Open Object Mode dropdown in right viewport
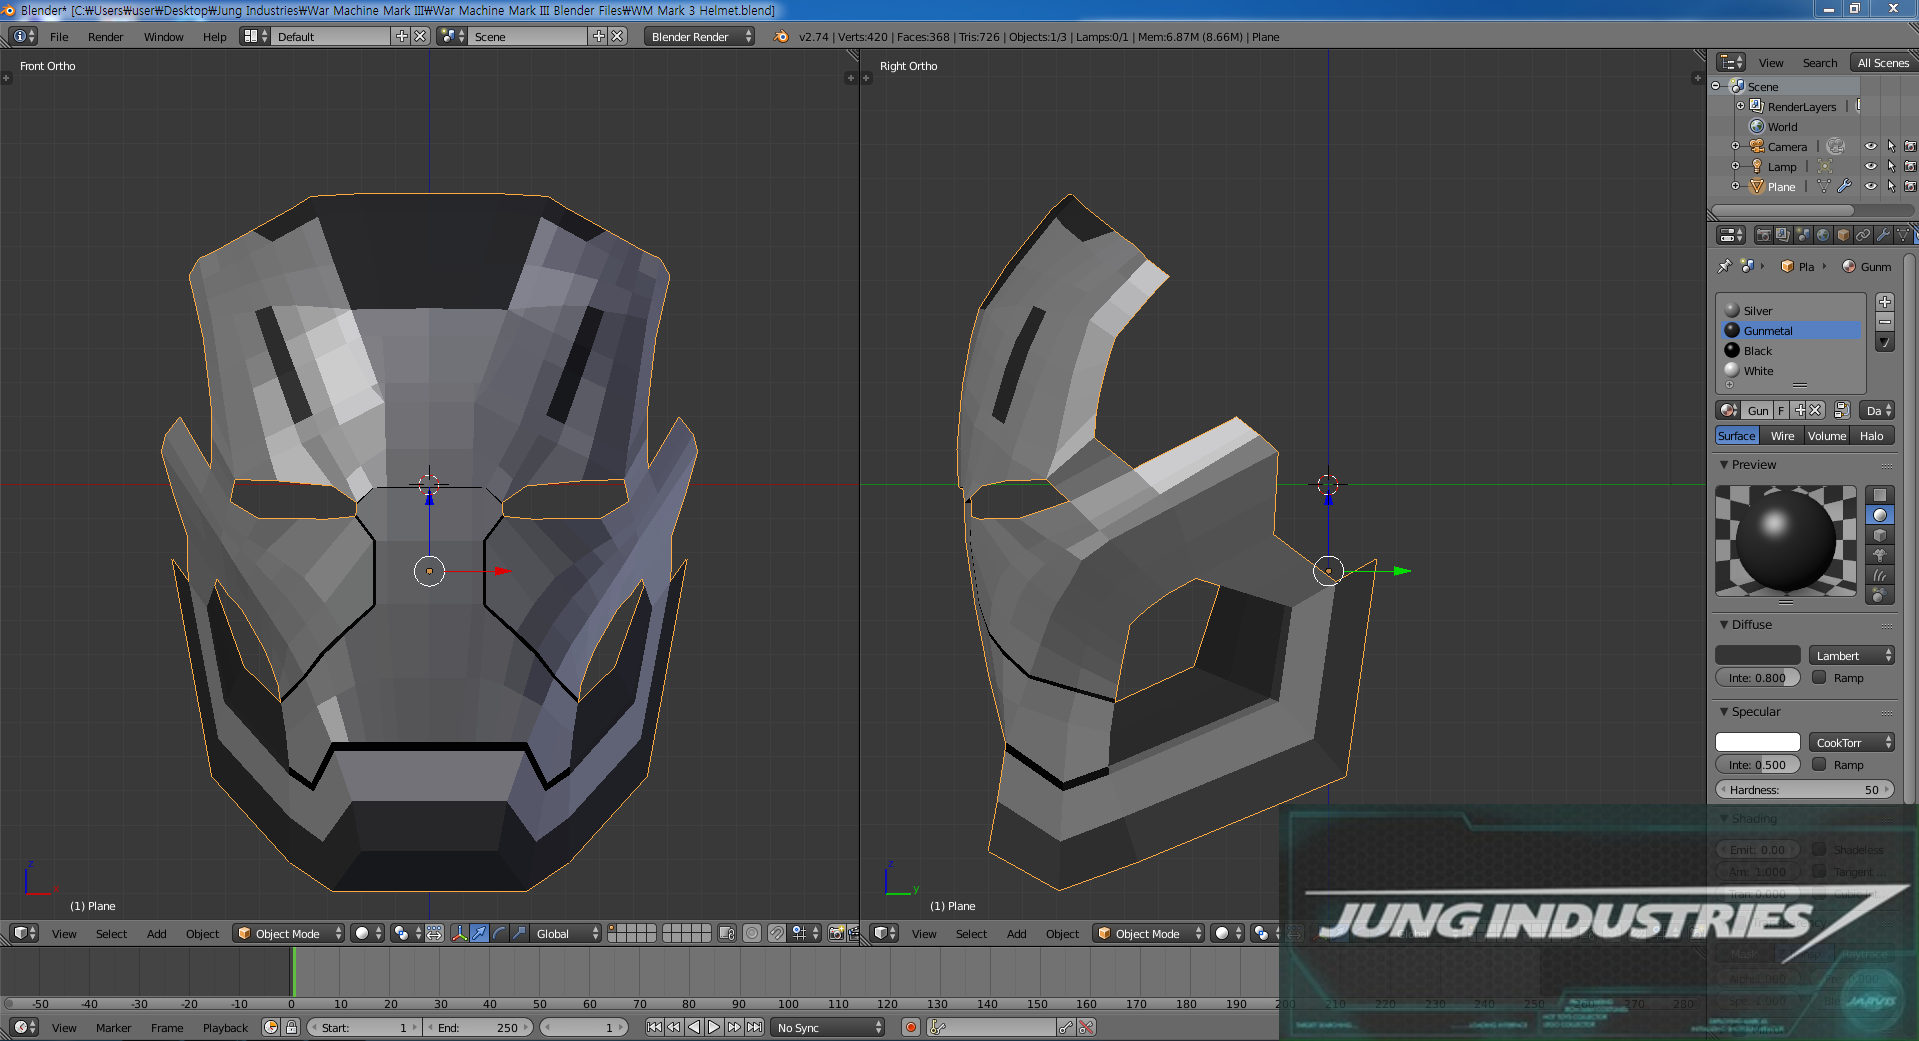Viewport: 1919px width, 1041px height. click(1148, 933)
